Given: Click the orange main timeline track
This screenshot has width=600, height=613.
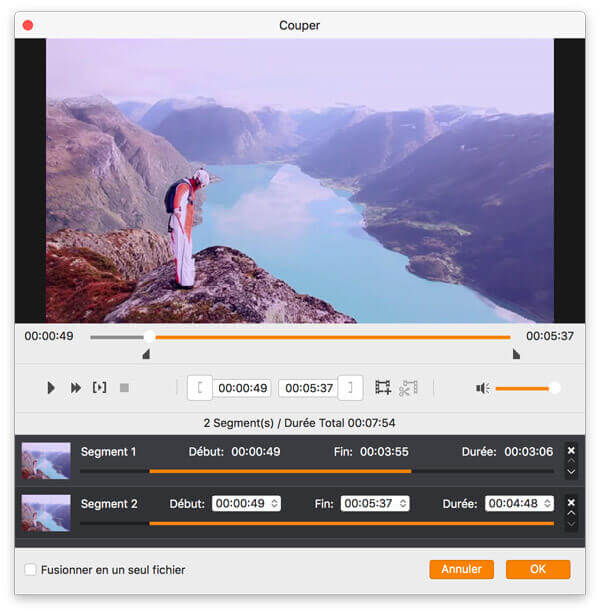Looking at the screenshot, I should click(x=332, y=337).
